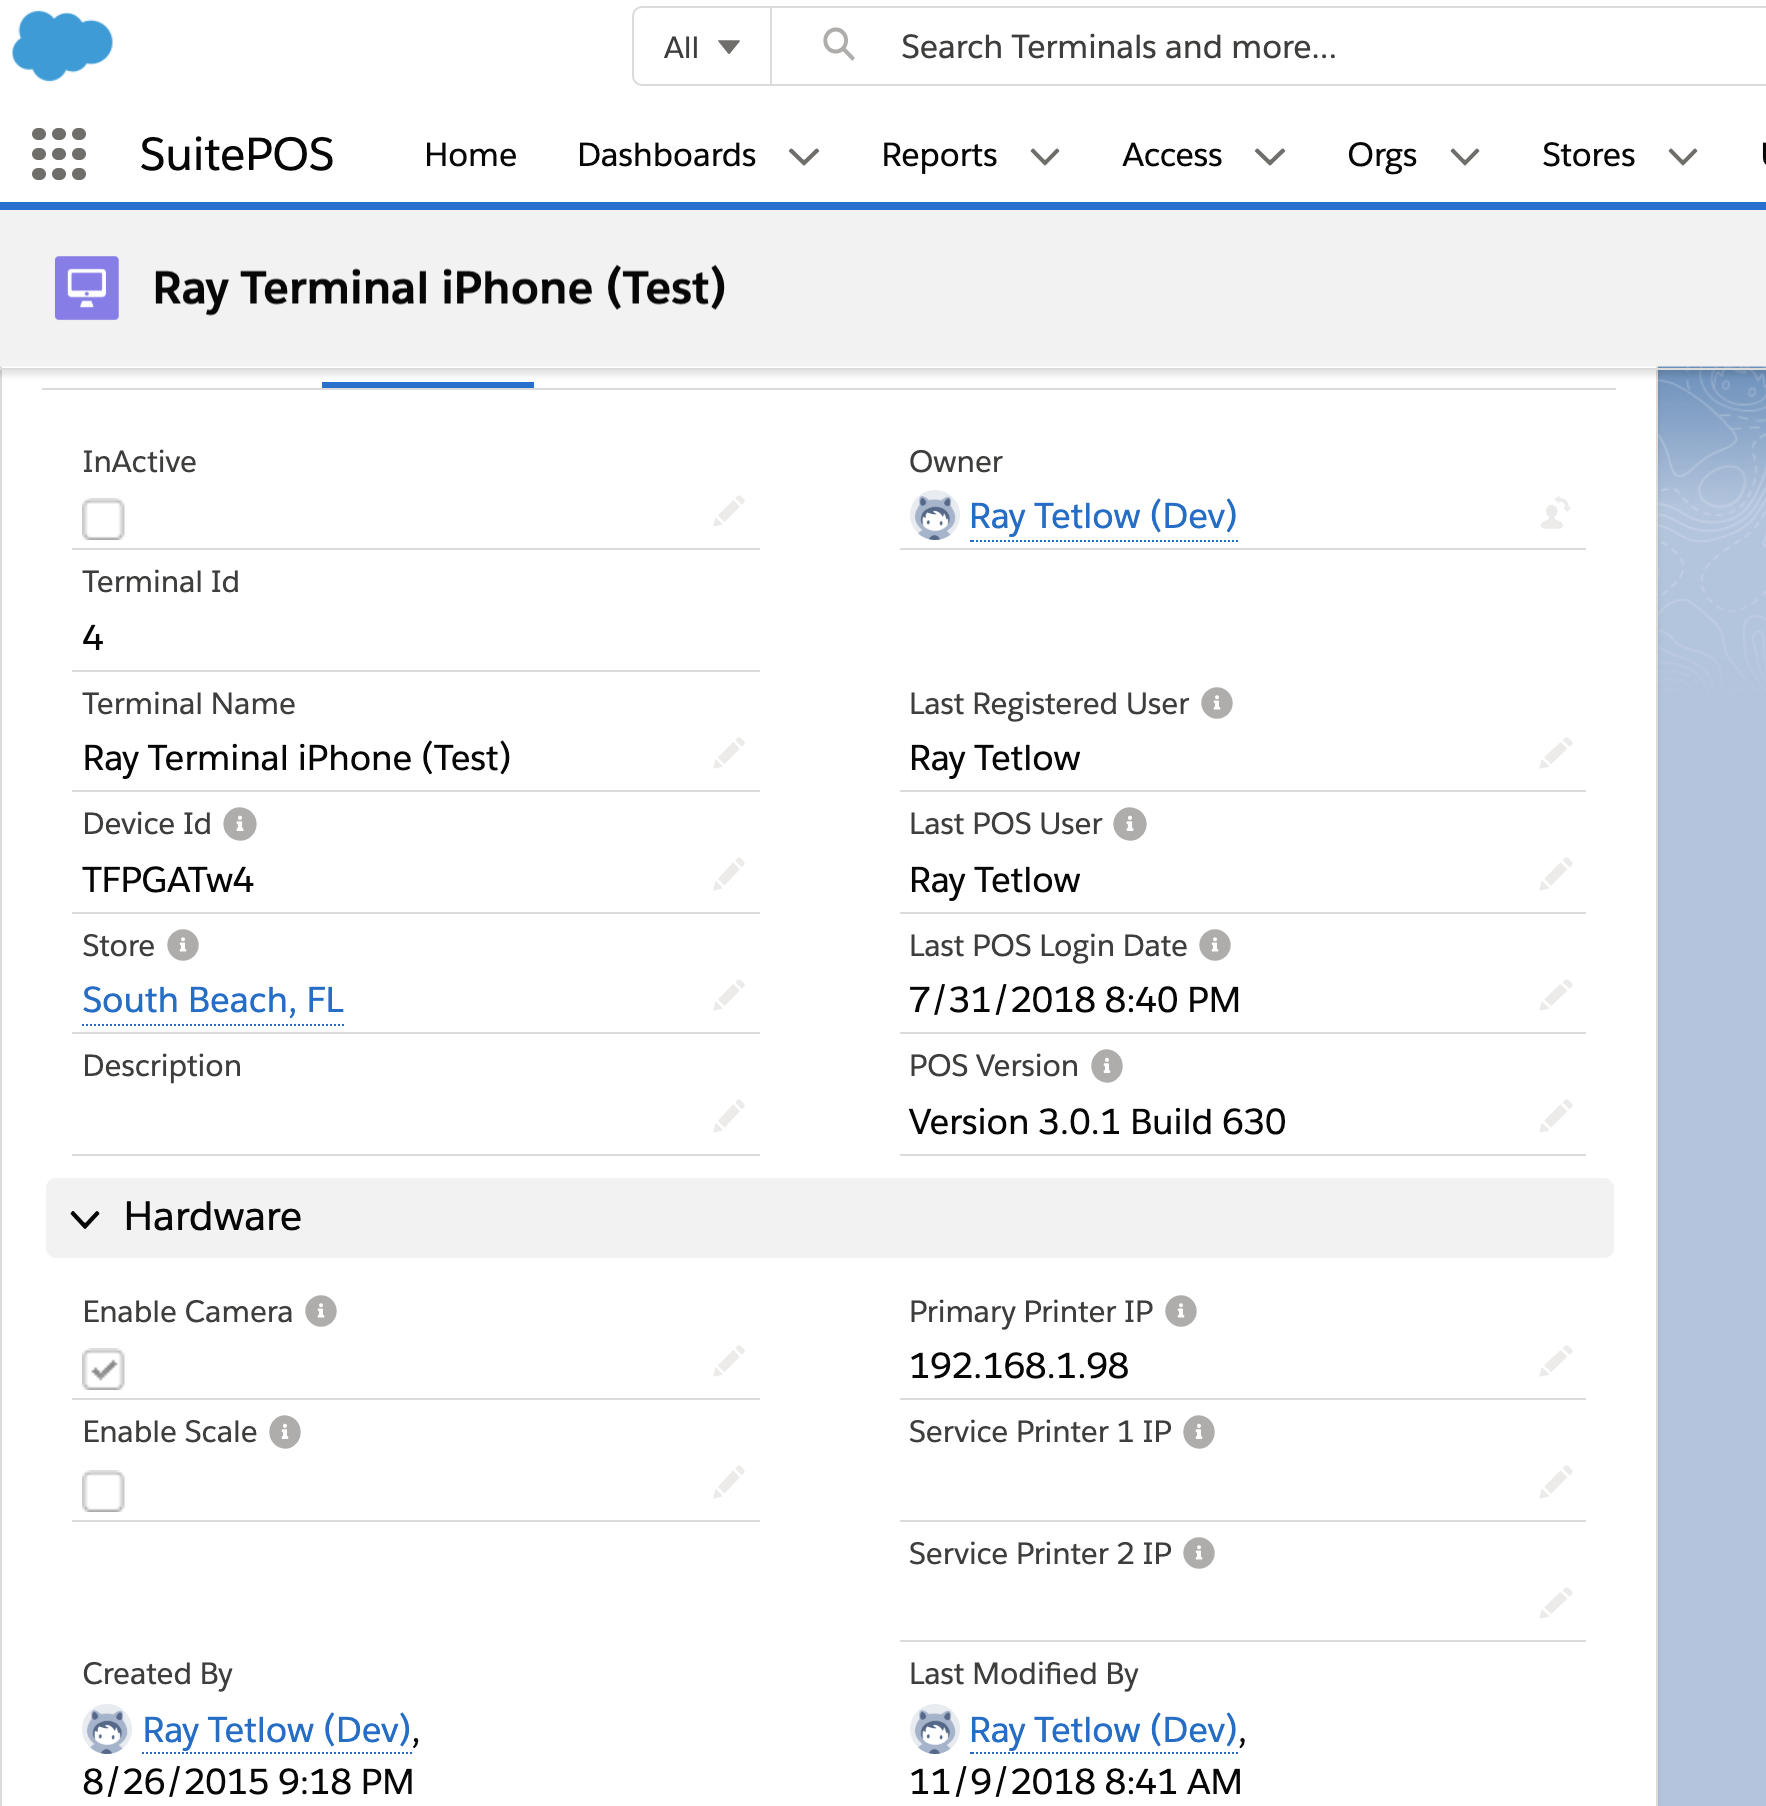Show Enable Scale info icon

[x=285, y=1432]
